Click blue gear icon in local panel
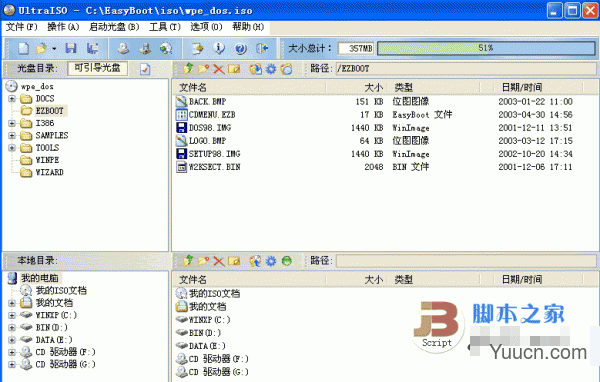This screenshot has width=600, height=382. tap(271, 261)
